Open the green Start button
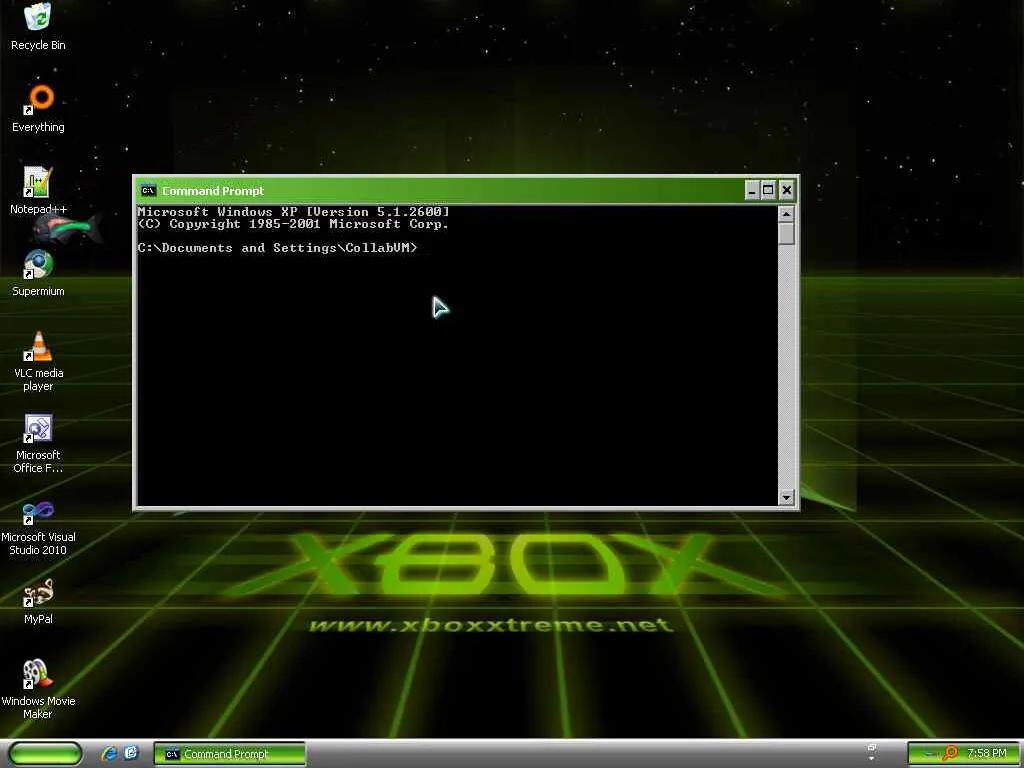This screenshot has width=1024, height=768. pos(45,754)
